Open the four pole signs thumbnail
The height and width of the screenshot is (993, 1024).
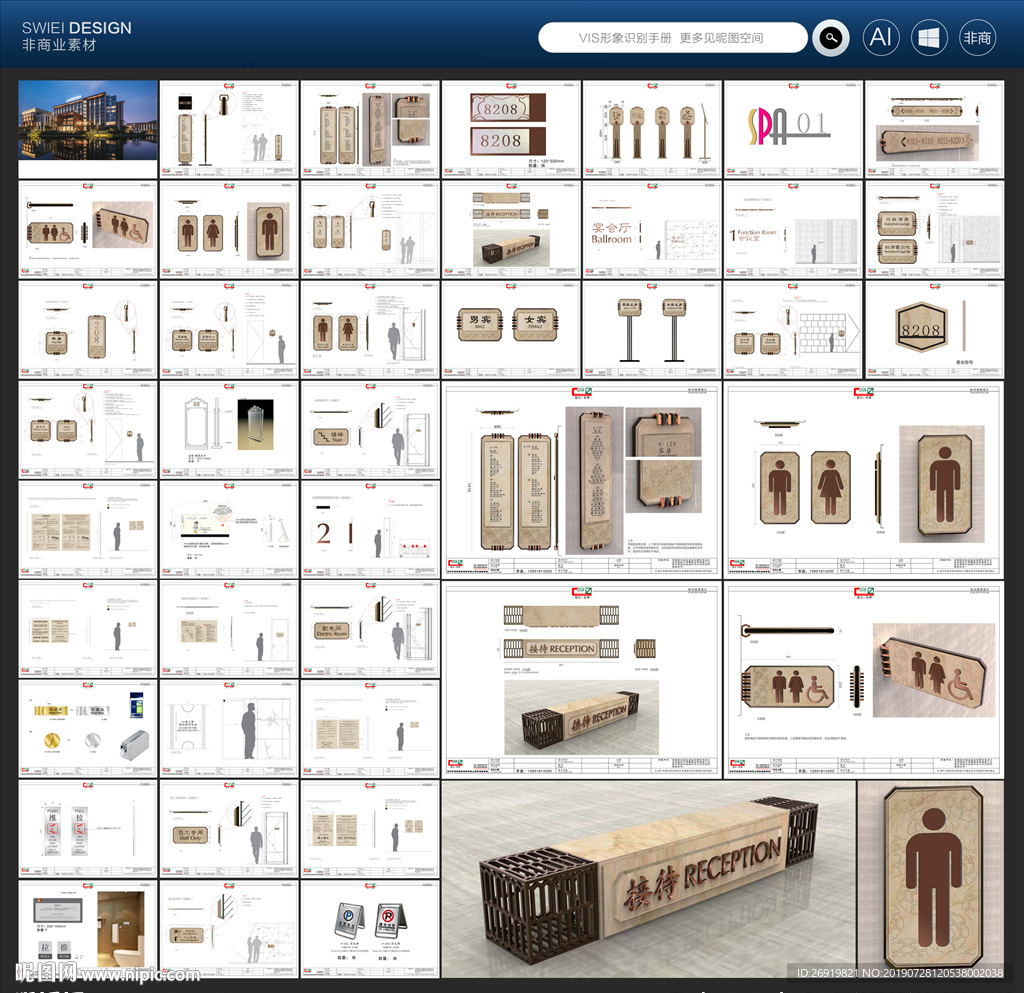(652, 129)
